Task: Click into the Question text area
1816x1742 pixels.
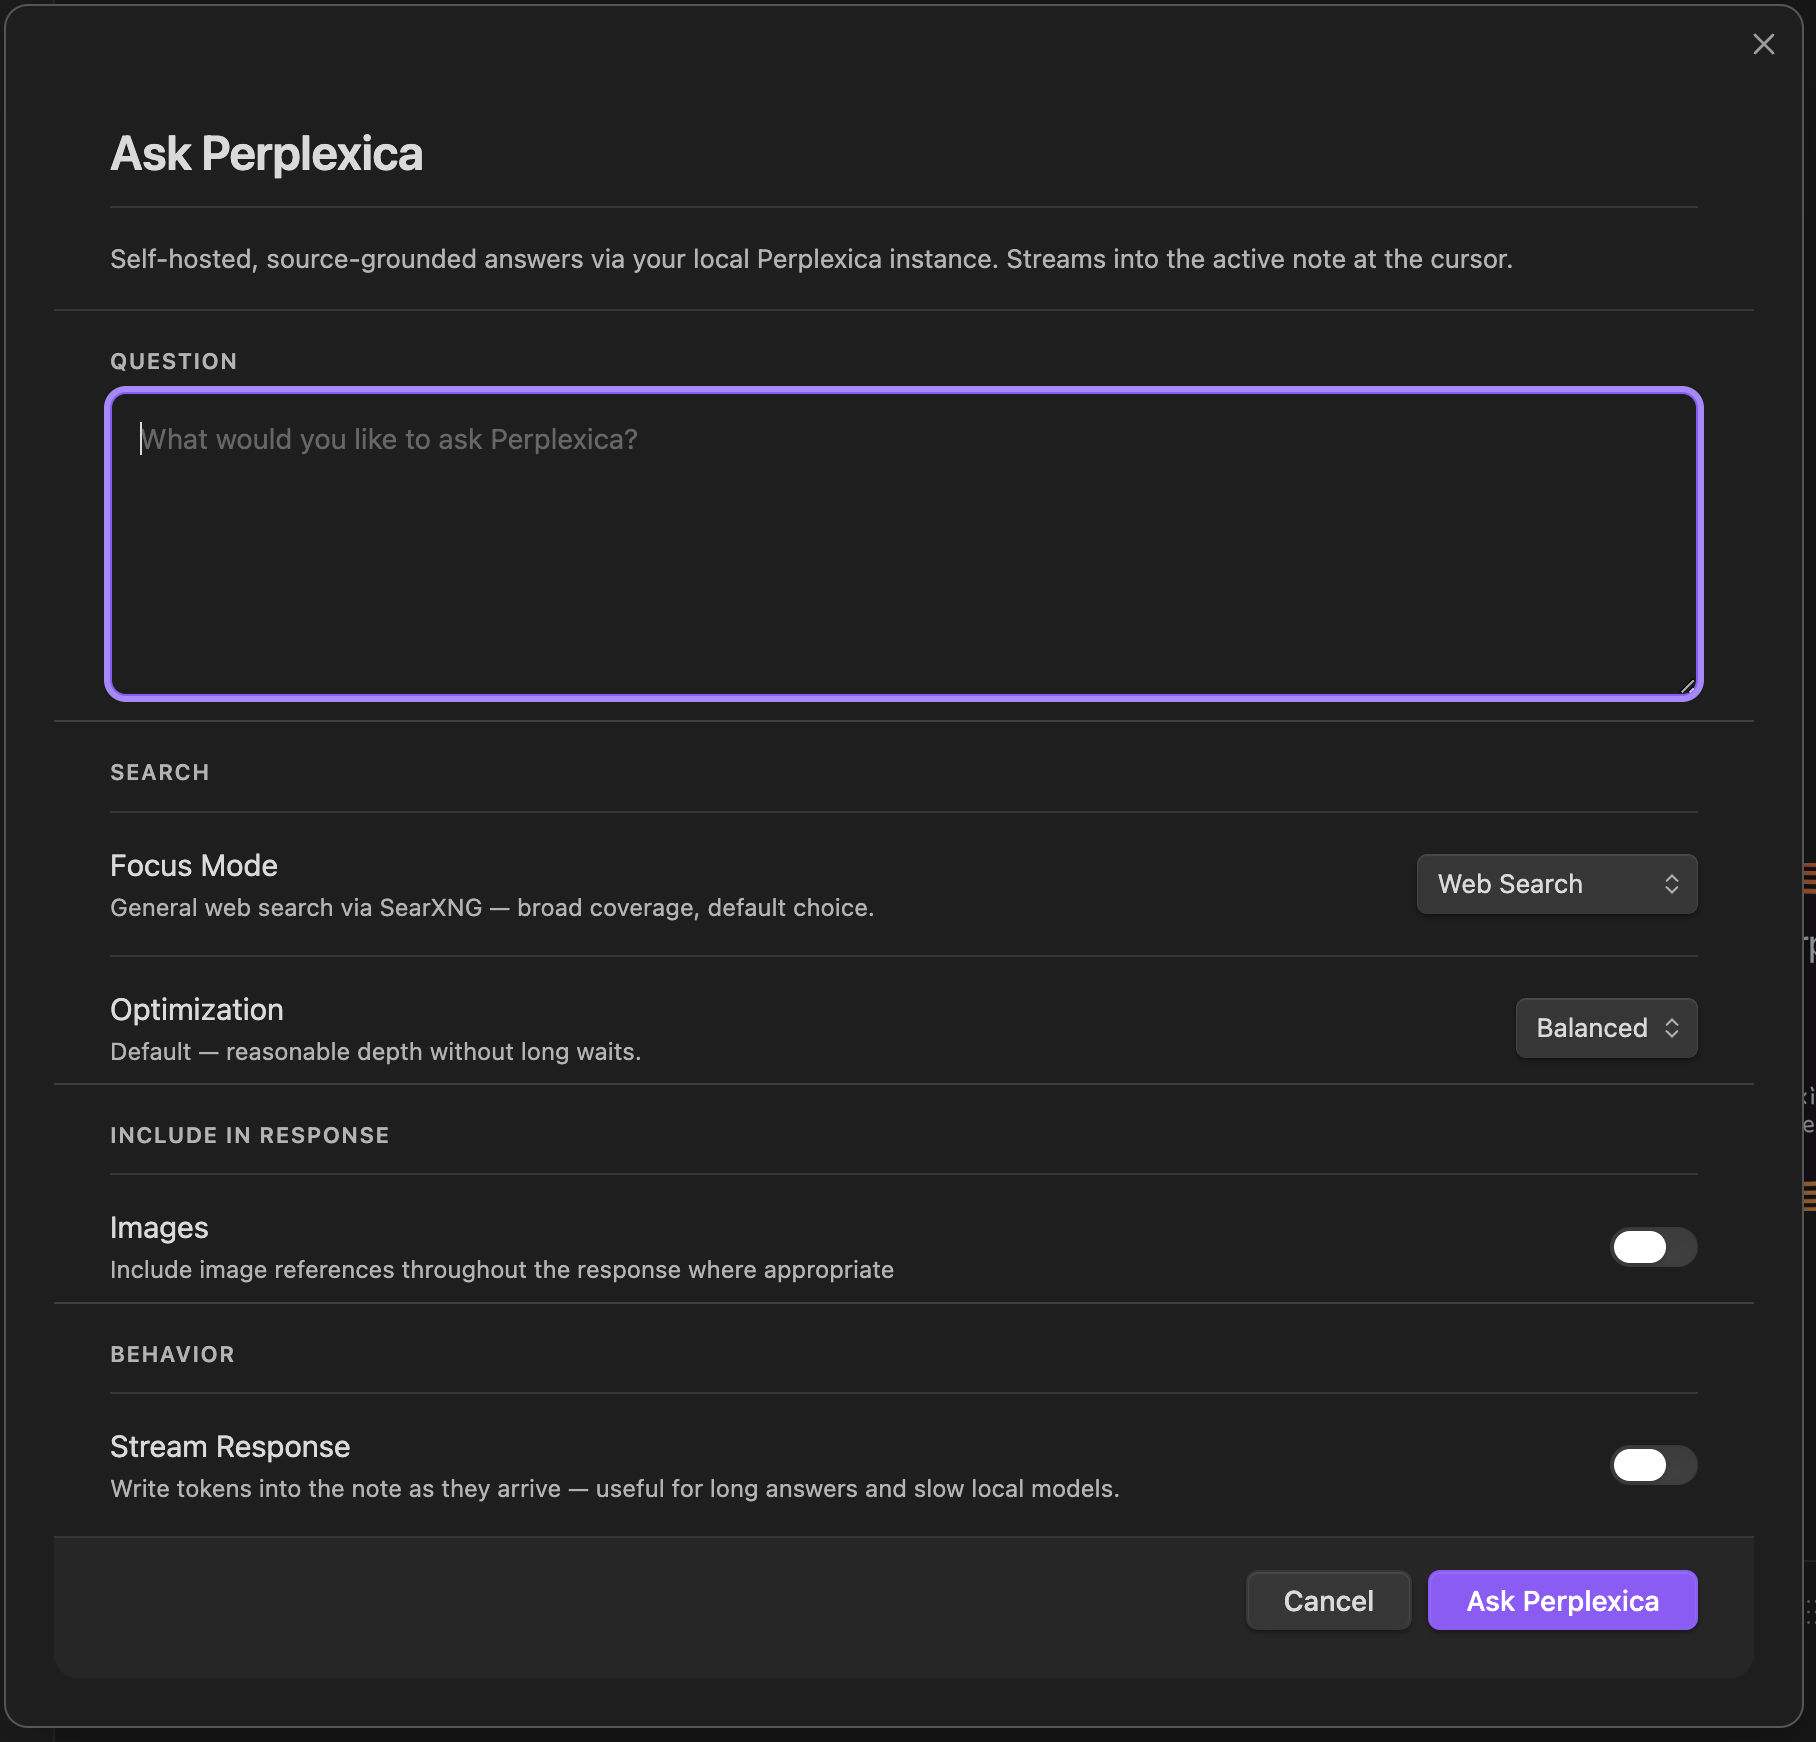Action: 904,544
